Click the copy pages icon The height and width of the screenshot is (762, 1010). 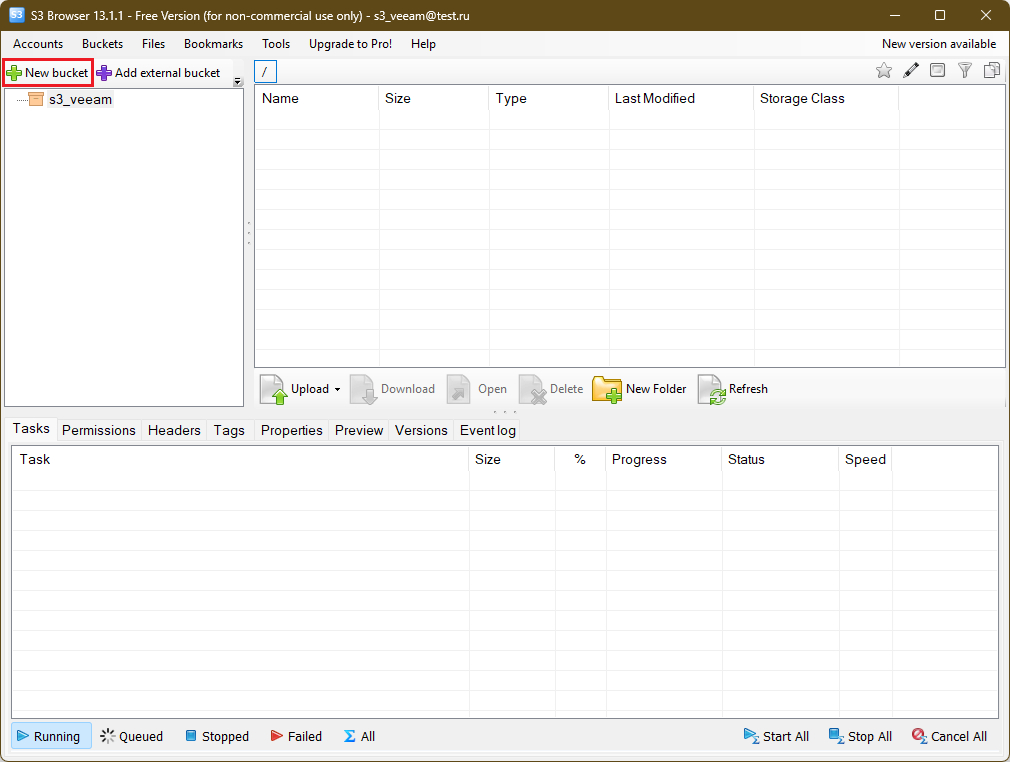(992, 70)
